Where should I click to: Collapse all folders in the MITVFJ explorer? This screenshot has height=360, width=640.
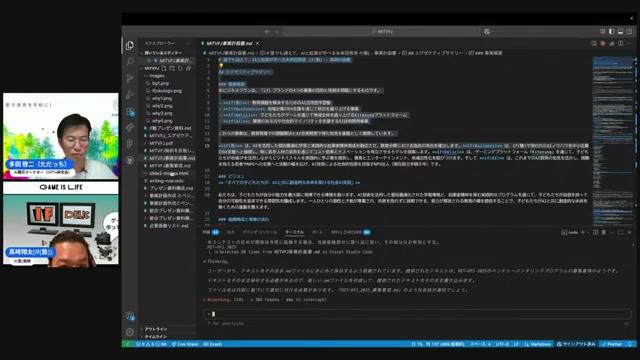[188, 68]
